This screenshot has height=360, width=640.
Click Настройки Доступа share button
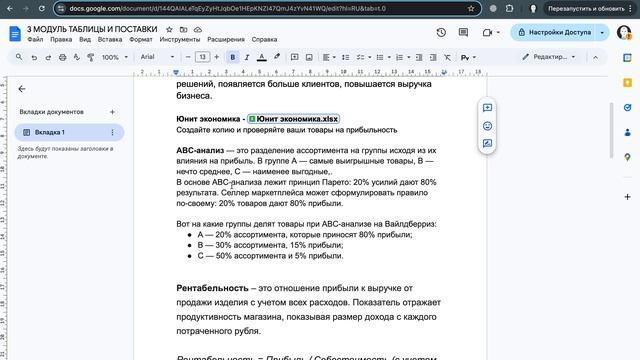pyautogui.click(x=555, y=32)
